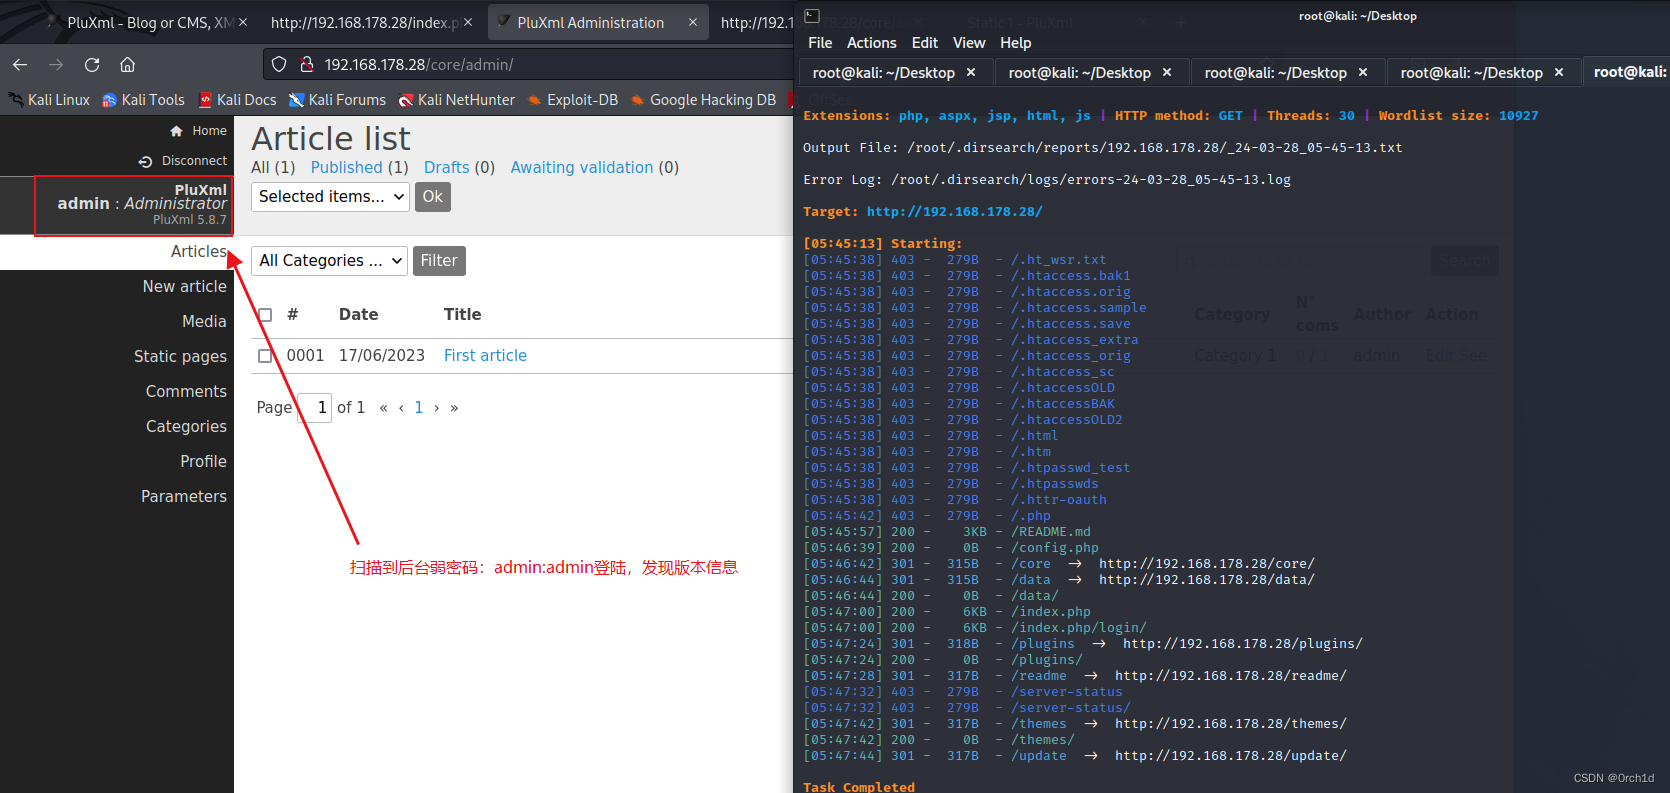Click the Title column header

coord(462,315)
